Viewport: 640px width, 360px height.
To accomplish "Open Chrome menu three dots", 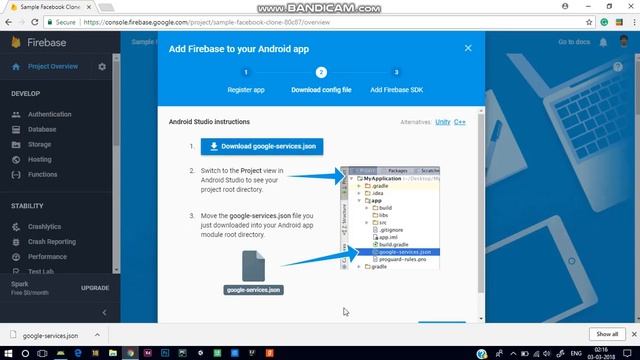I will click(x=634, y=22).
